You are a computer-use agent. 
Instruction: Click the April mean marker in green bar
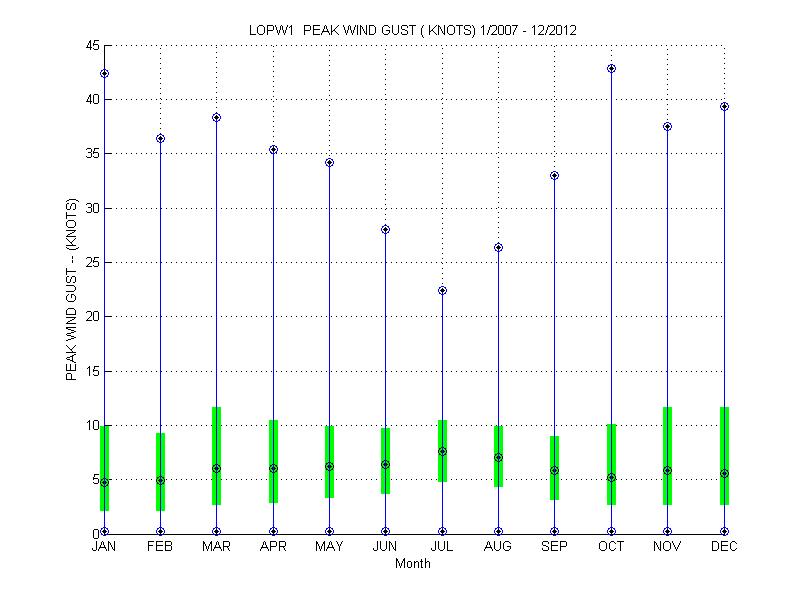[x=273, y=468]
